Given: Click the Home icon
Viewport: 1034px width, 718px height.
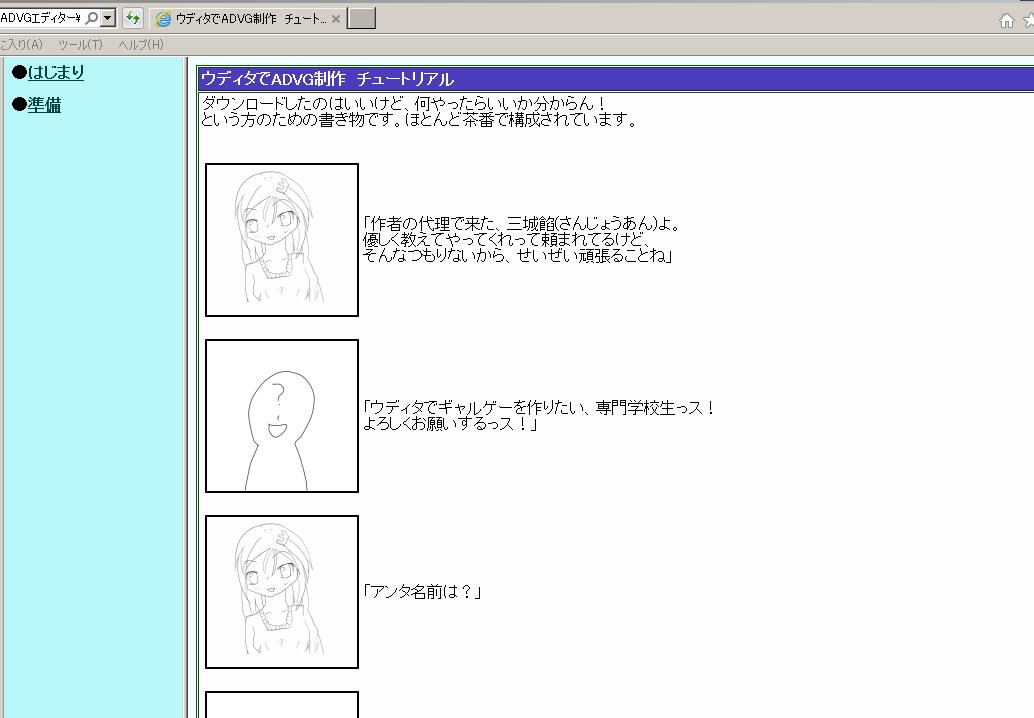Looking at the screenshot, I should (1006, 20).
